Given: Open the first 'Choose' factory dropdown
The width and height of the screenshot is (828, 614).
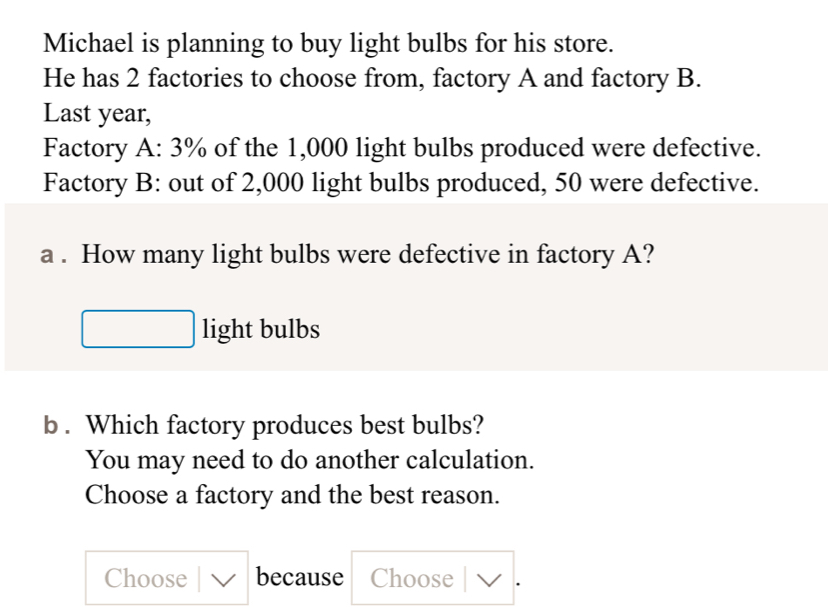Looking at the screenshot, I should (x=166, y=578).
